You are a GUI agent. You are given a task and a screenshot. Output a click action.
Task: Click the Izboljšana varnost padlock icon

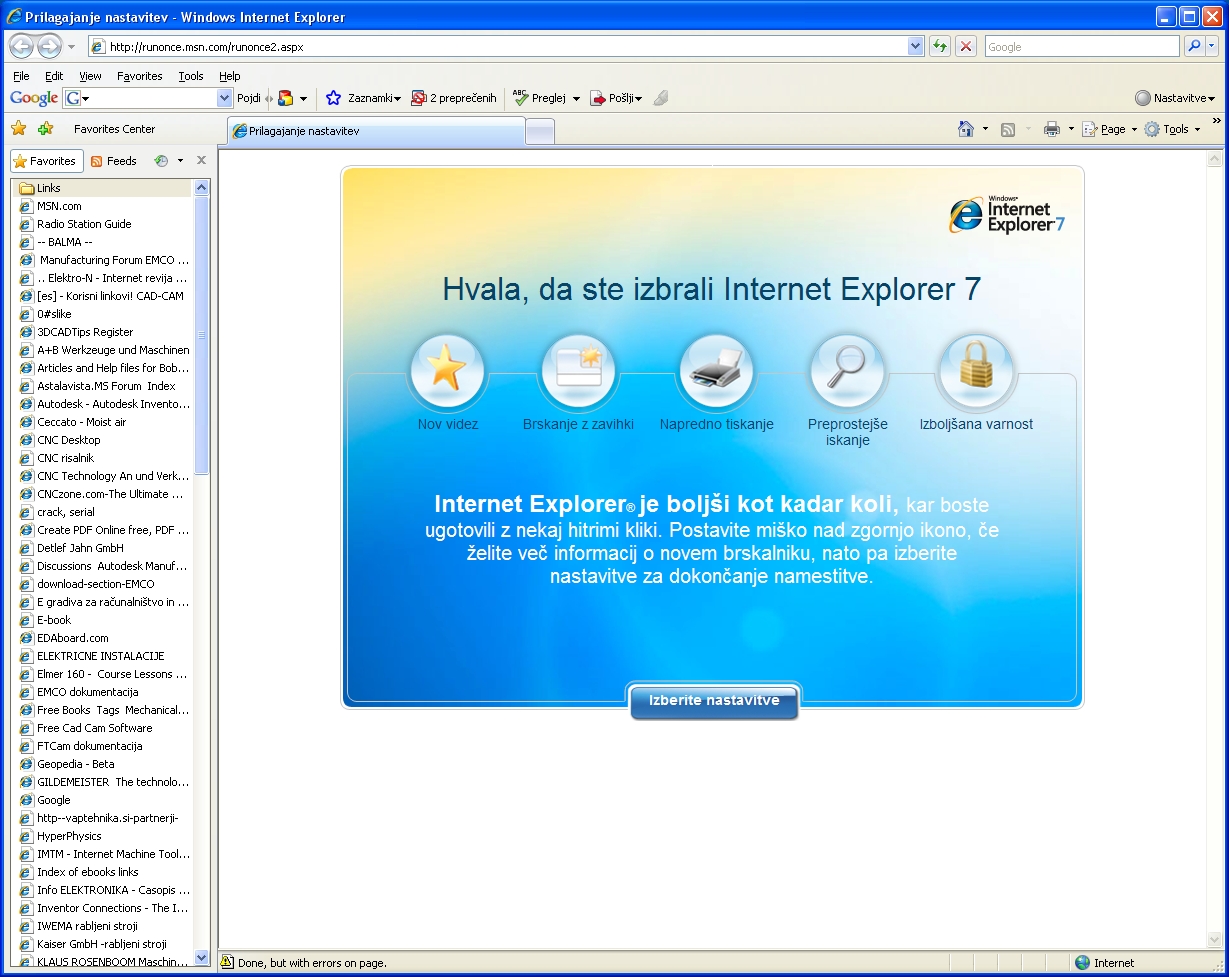click(976, 371)
